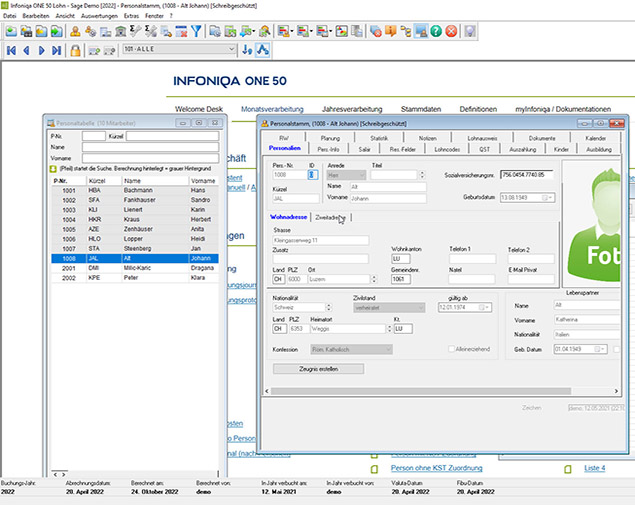Open the Monatsverarbeitung link
Viewport: 635px width, 505px height.
pos(272,109)
